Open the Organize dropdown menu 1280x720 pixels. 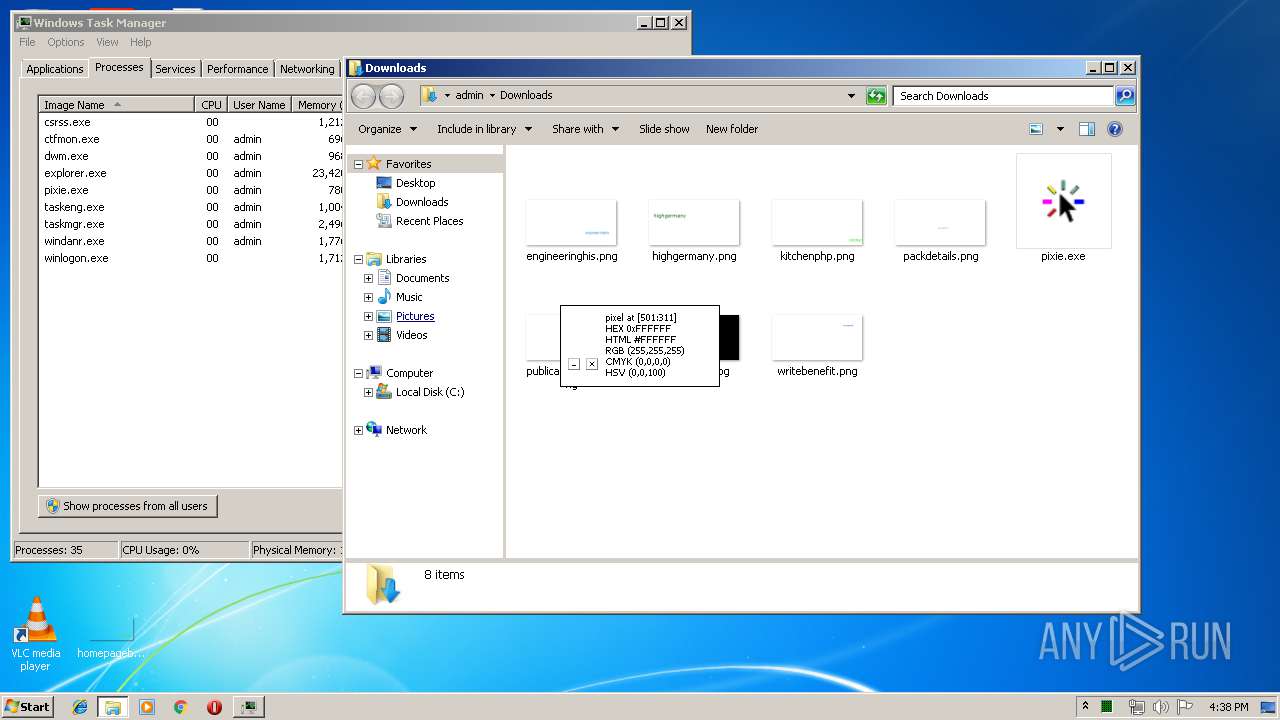tap(387, 129)
